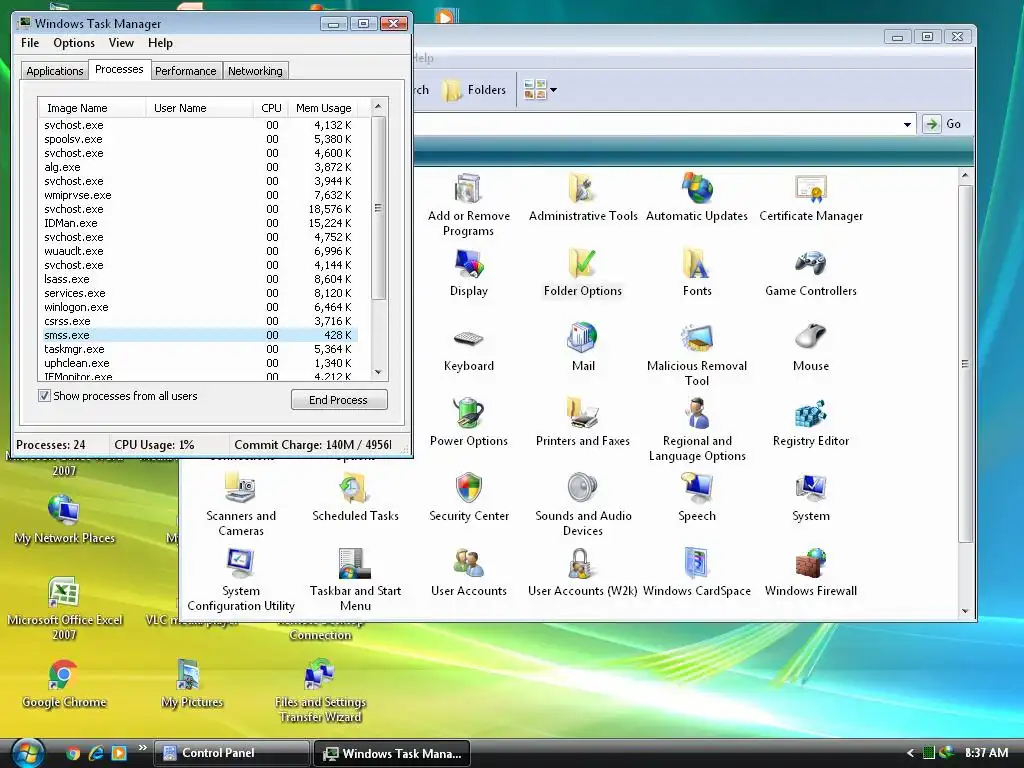
Task: Click process list scrollbar down arrow
Action: [378, 372]
